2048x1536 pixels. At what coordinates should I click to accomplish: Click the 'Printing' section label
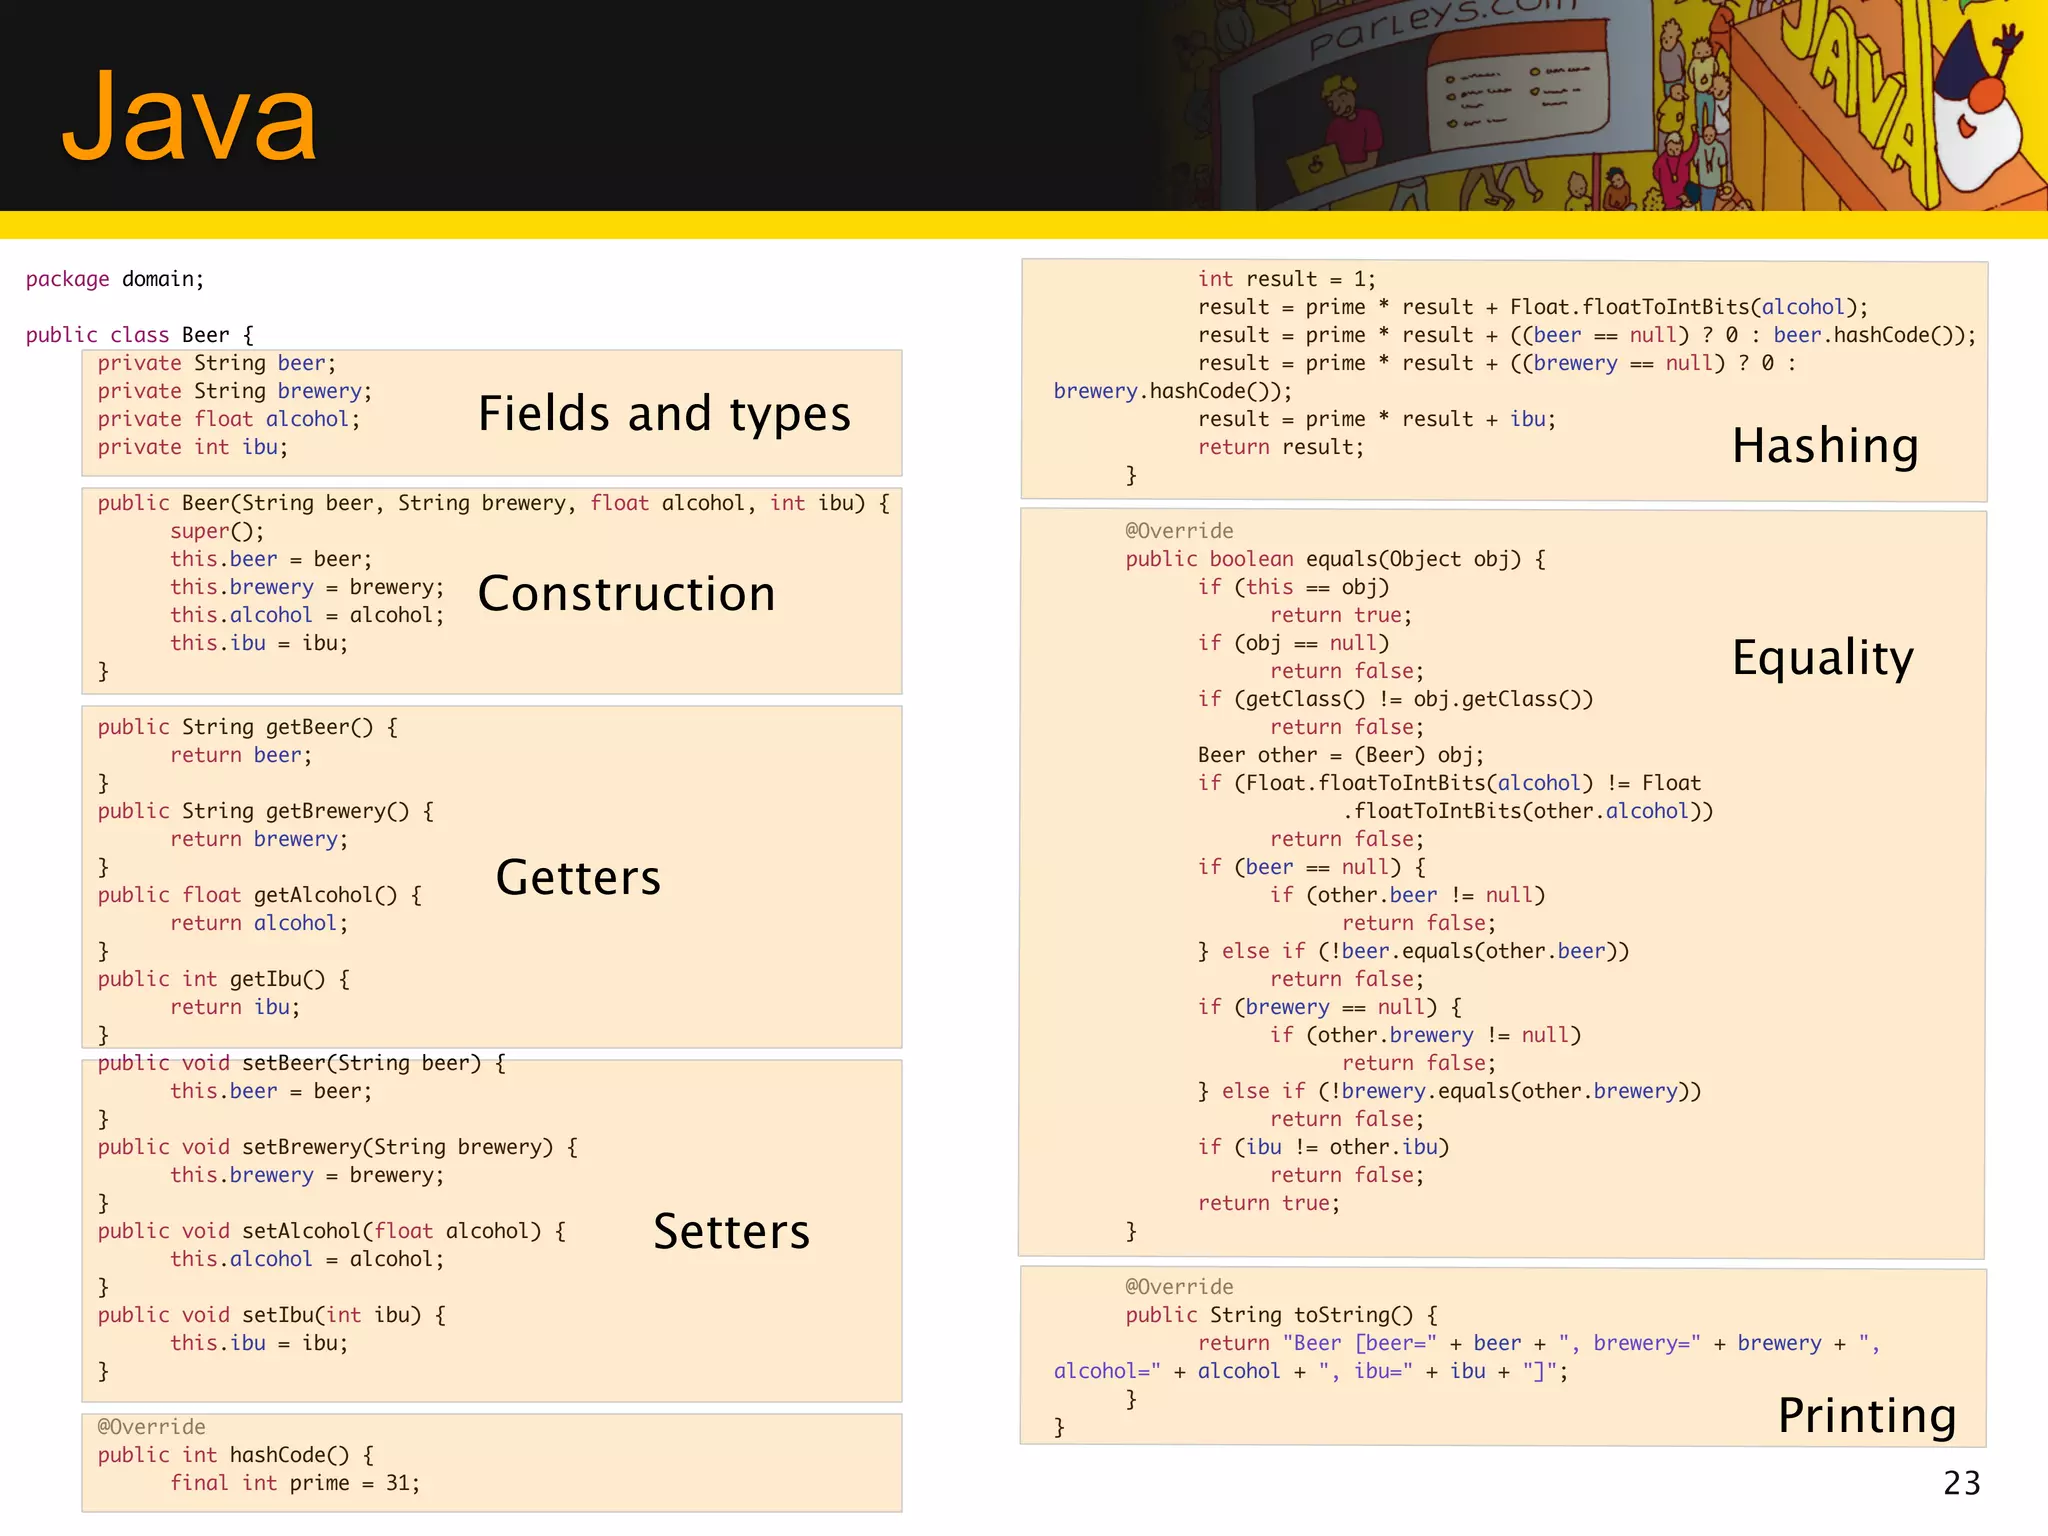[1866, 1416]
